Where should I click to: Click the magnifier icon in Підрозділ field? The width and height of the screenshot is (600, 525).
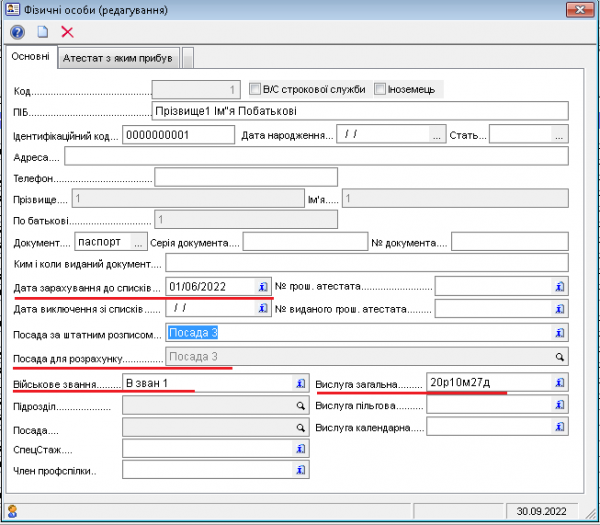(x=298, y=407)
